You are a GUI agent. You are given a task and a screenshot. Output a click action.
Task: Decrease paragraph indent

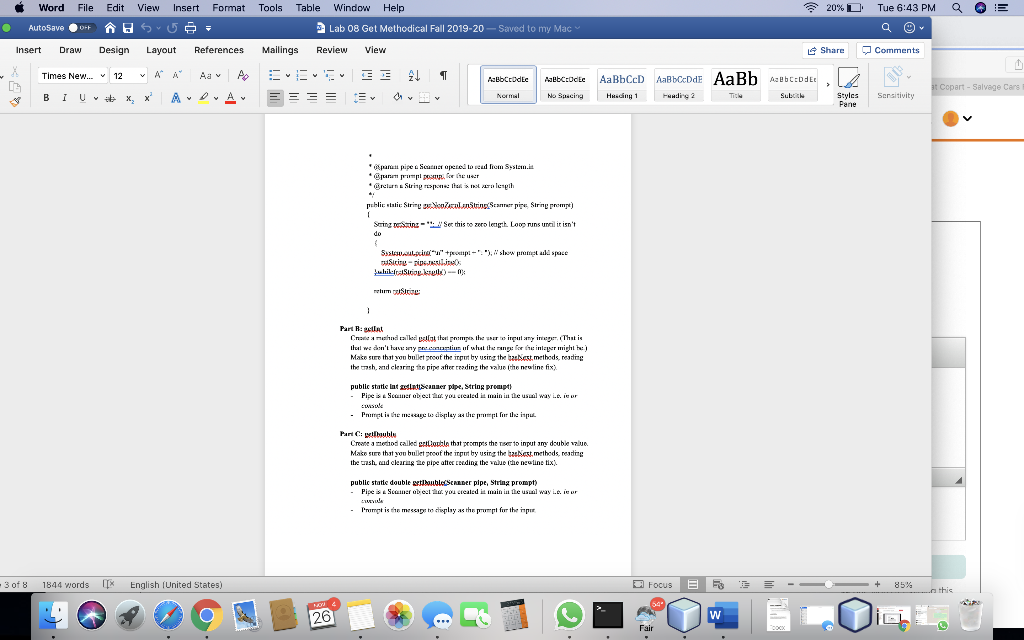(x=366, y=76)
